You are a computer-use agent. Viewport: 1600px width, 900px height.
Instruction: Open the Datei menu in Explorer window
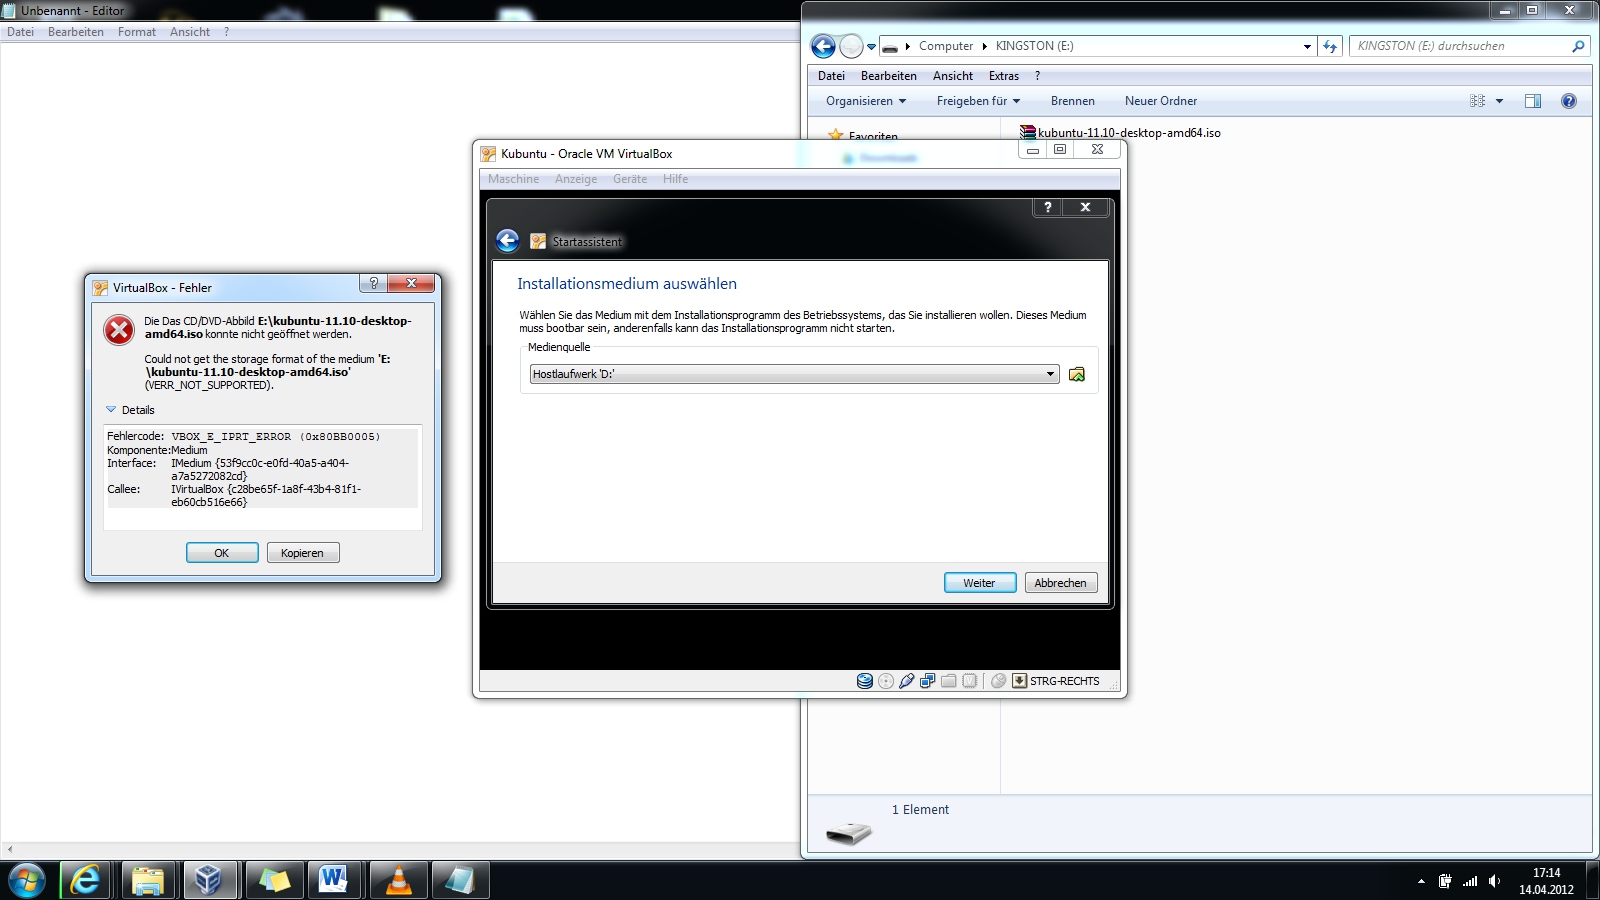tap(831, 76)
